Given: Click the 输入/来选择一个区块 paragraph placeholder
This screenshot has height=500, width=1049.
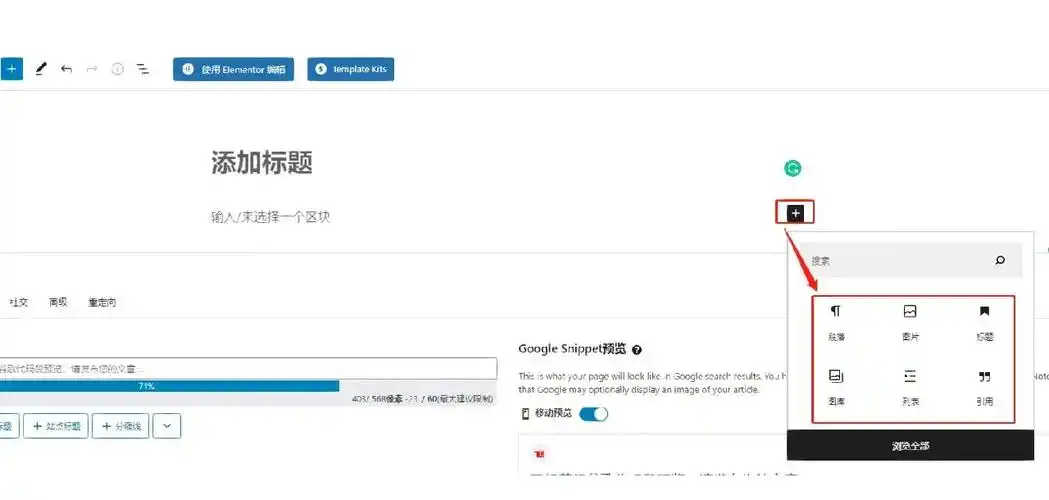Looking at the screenshot, I should 270,217.
